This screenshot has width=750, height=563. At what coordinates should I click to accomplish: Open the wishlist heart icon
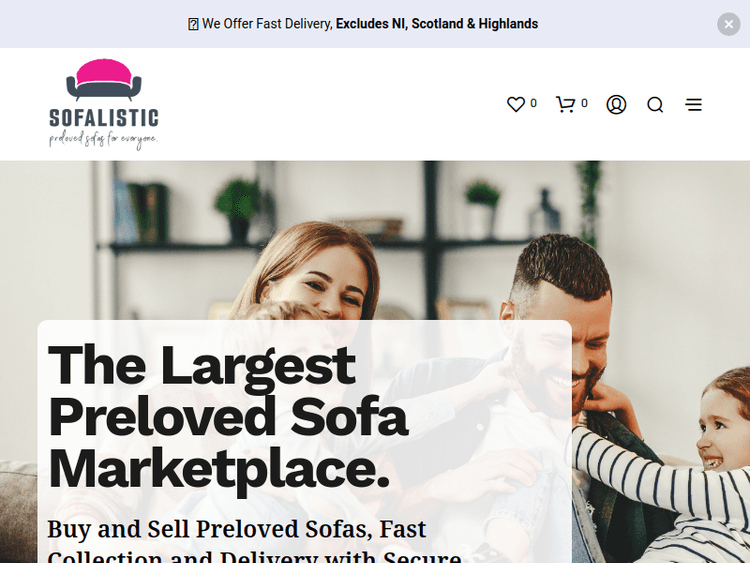[516, 104]
